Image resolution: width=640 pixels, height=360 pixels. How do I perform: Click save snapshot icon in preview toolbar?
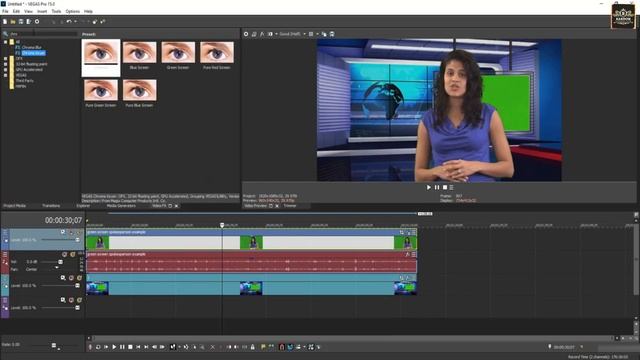click(x=332, y=34)
